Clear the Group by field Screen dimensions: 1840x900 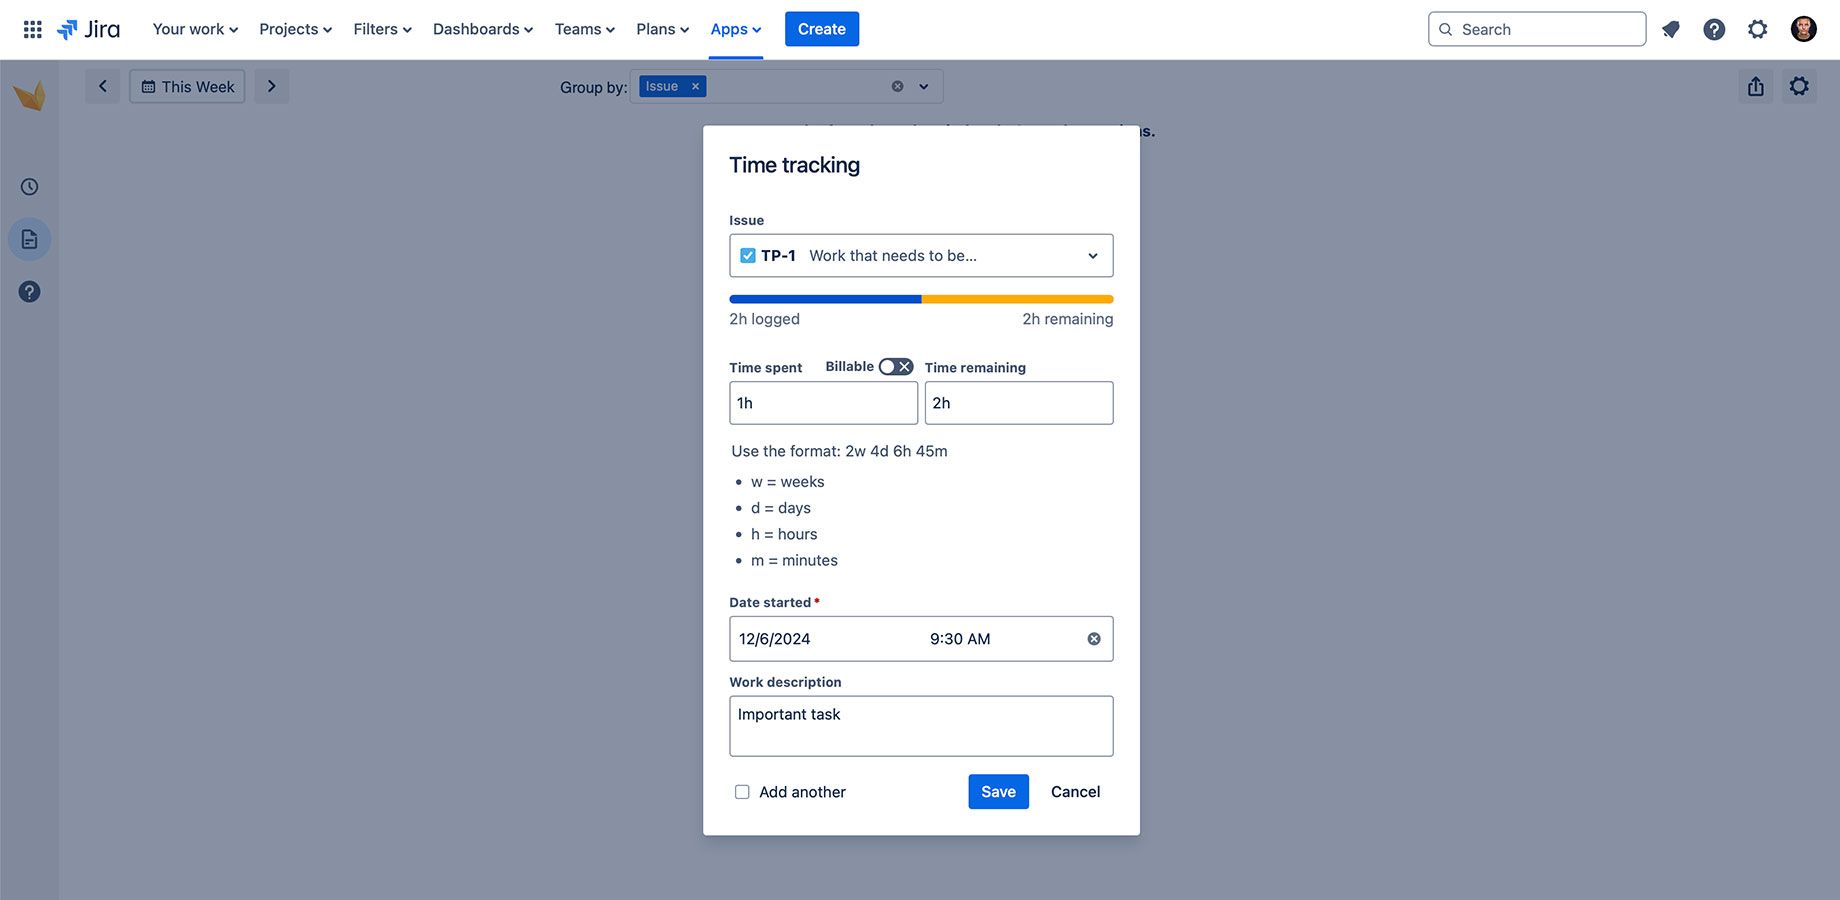coord(898,87)
